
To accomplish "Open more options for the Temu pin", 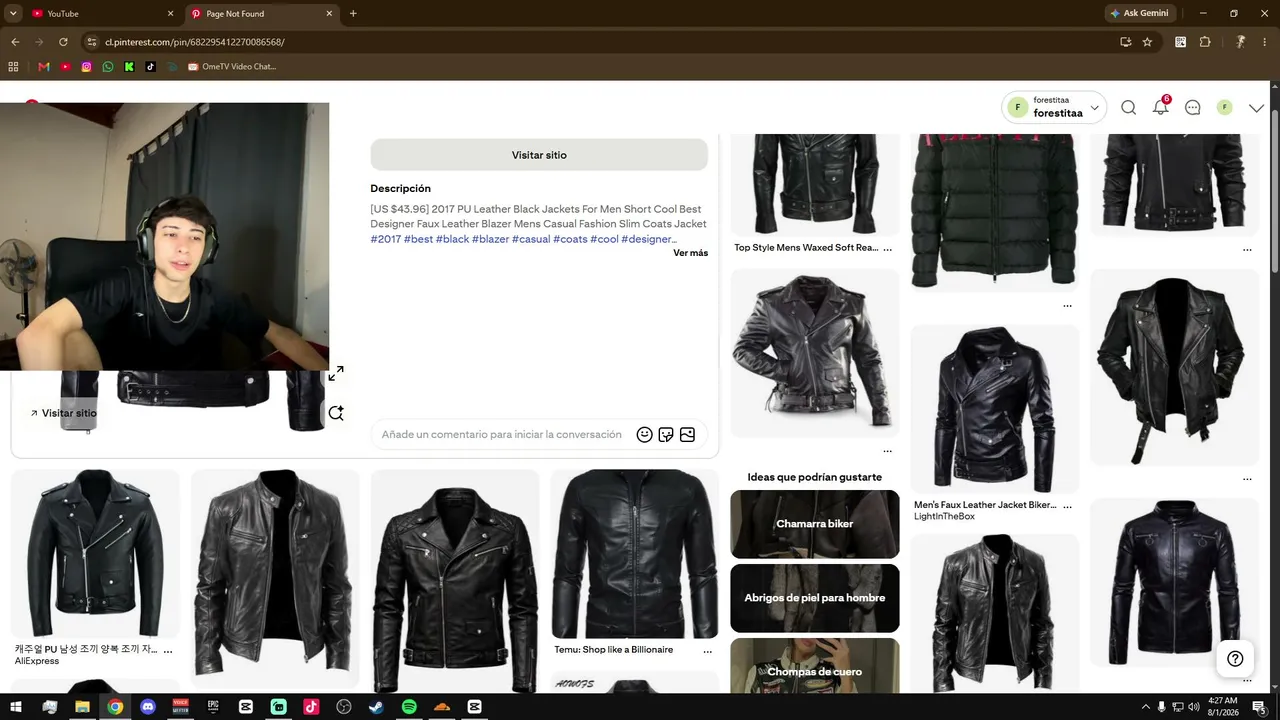I will click(708, 651).
